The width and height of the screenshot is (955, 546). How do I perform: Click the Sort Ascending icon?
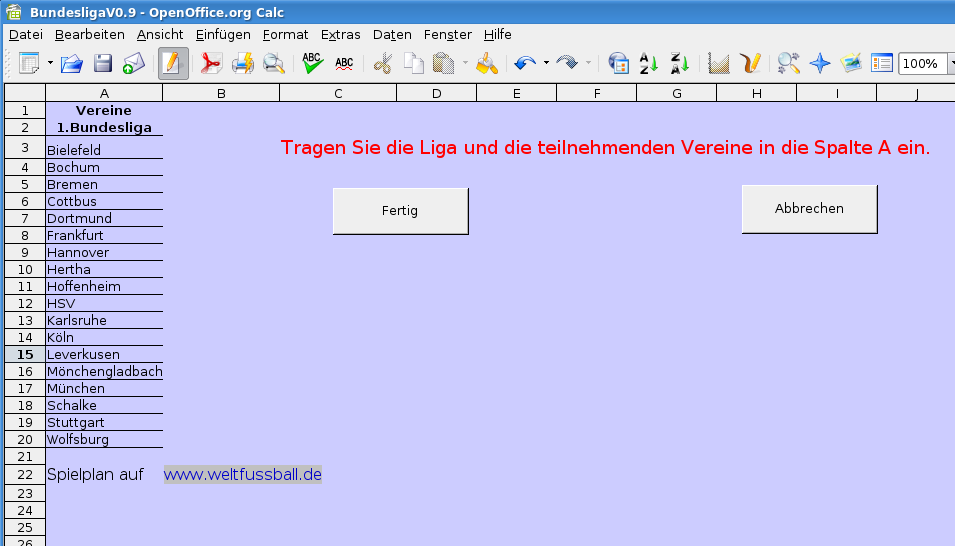(x=648, y=64)
